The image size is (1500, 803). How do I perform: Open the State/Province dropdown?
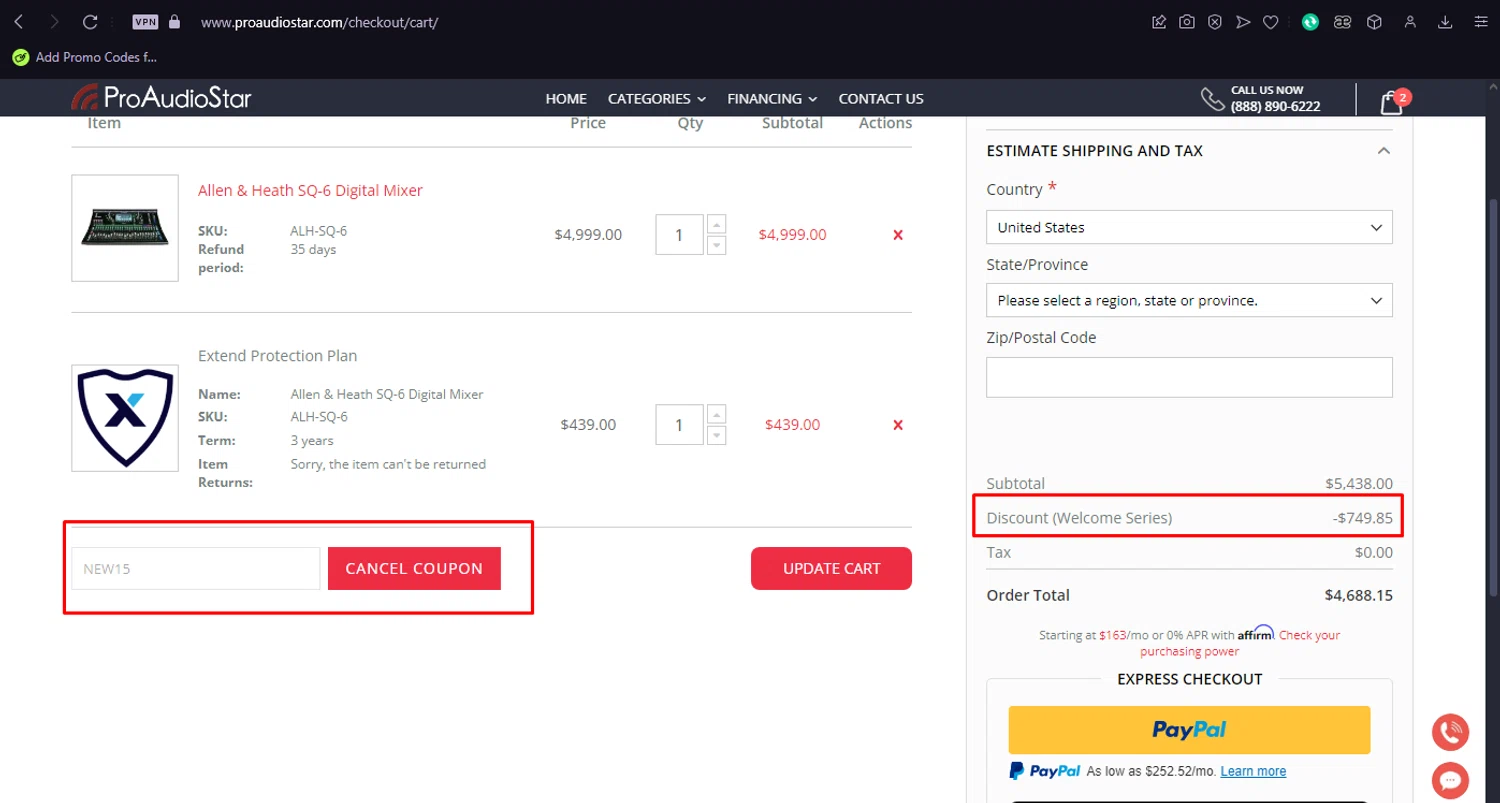coord(1189,300)
